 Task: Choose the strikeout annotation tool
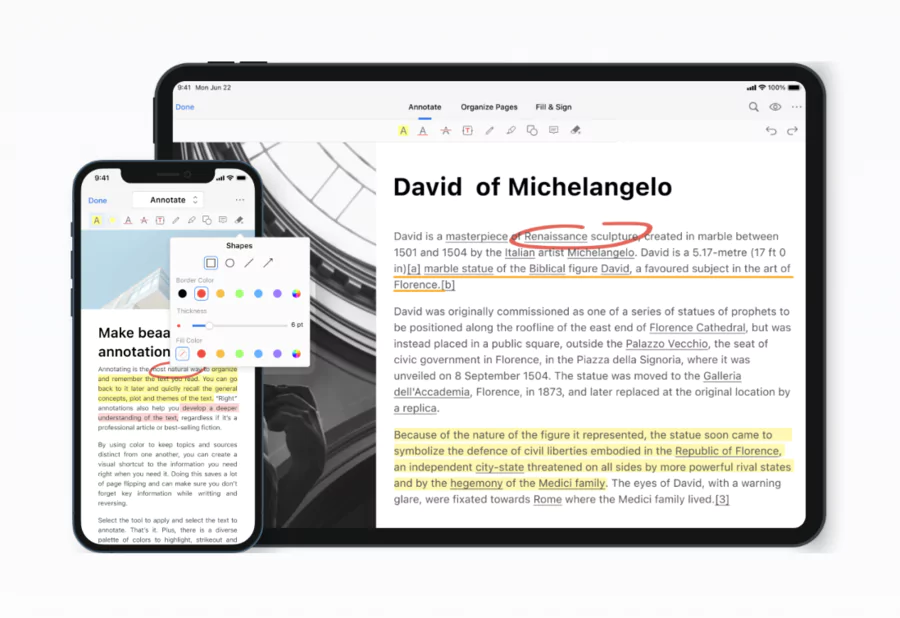[x=446, y=130]
